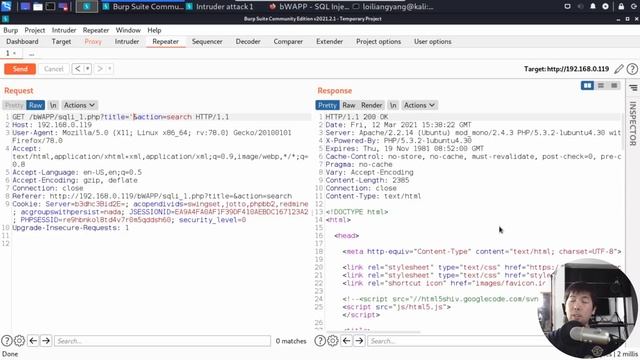Focus the request search field
The width and height of the screenshot is (640, 360).
coord(162,341)
